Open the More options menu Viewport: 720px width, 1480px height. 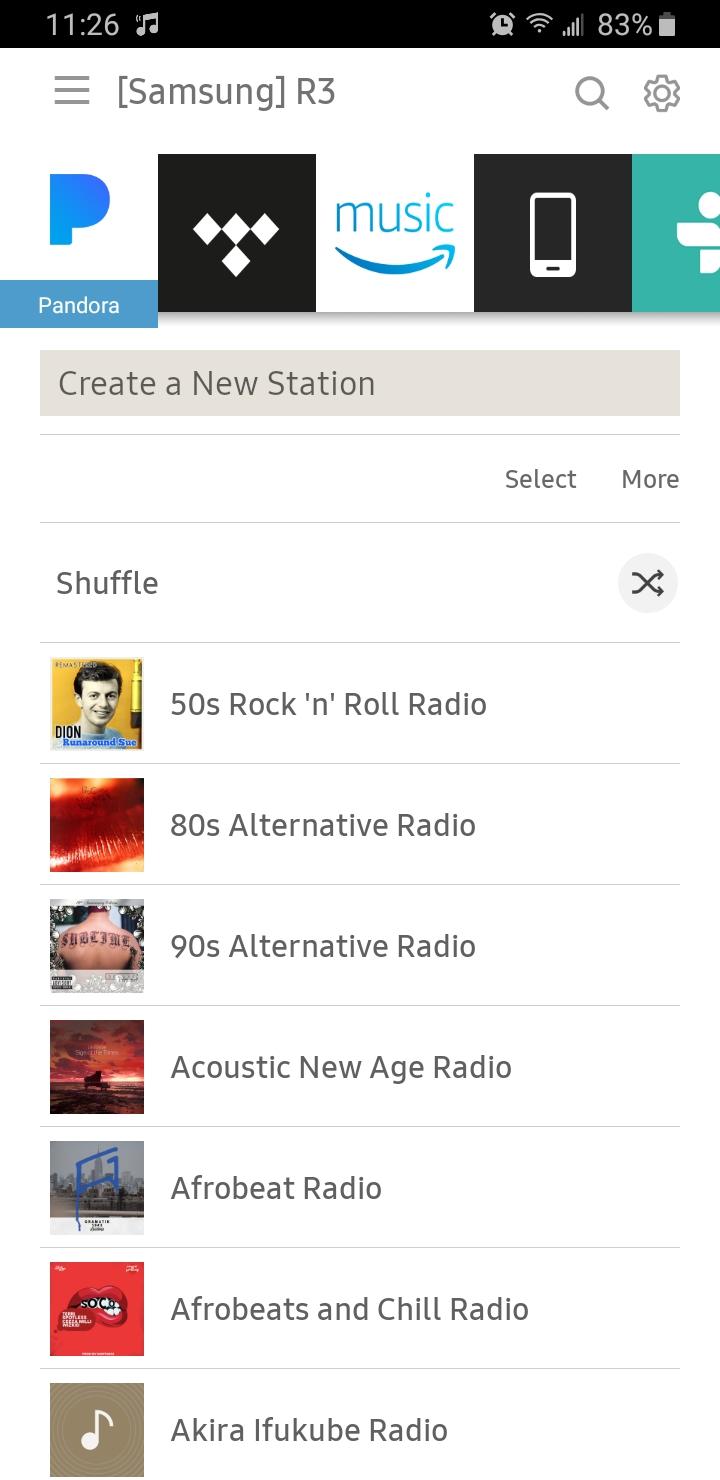[x=650, y=479]
